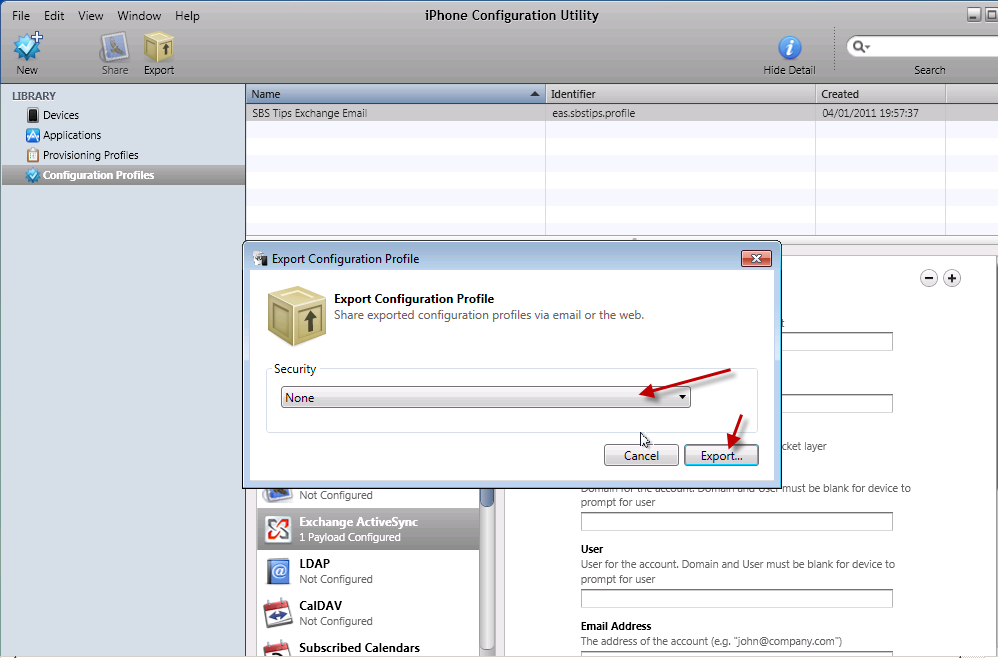This screenshot has width=998, height=658.
Task: Click the Share toolbar icon
Action: [x=114, y=49]
